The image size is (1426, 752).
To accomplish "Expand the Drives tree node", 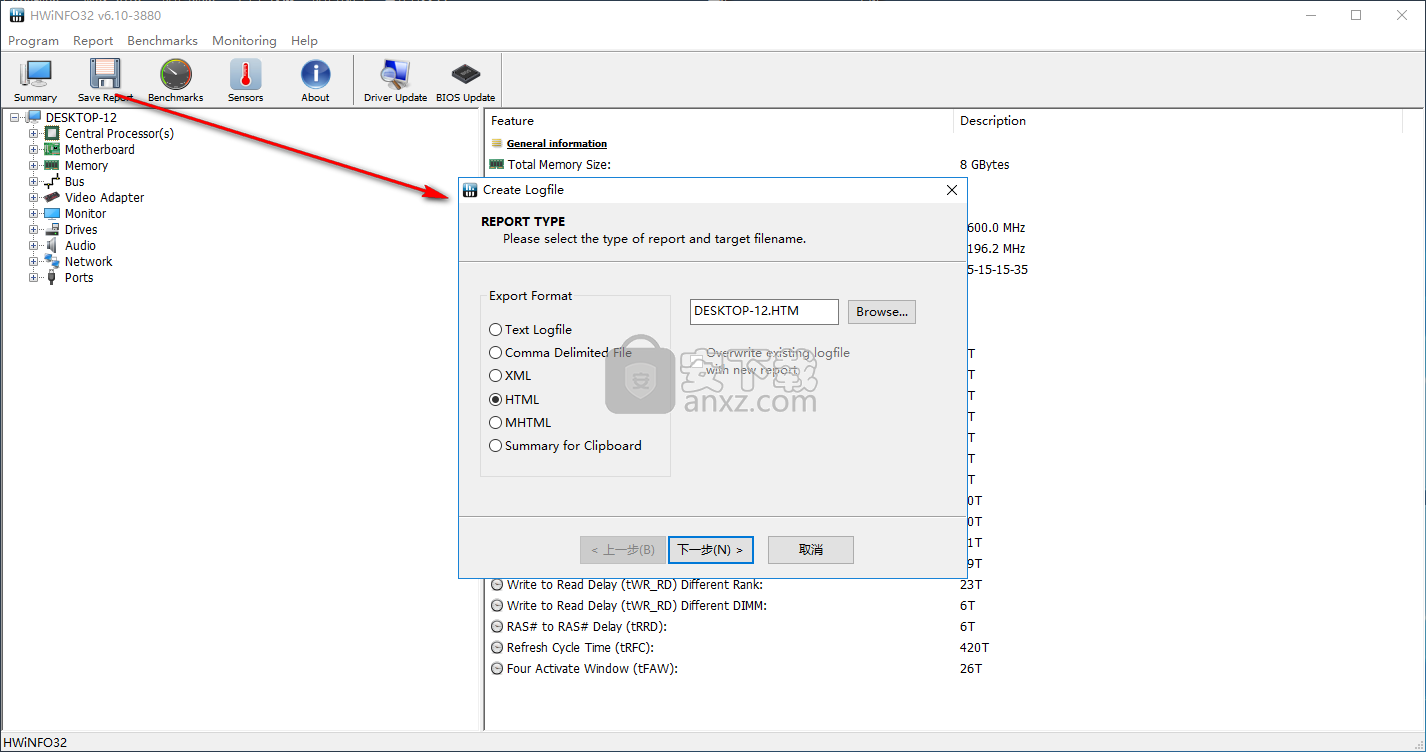I will click(34, 229).
